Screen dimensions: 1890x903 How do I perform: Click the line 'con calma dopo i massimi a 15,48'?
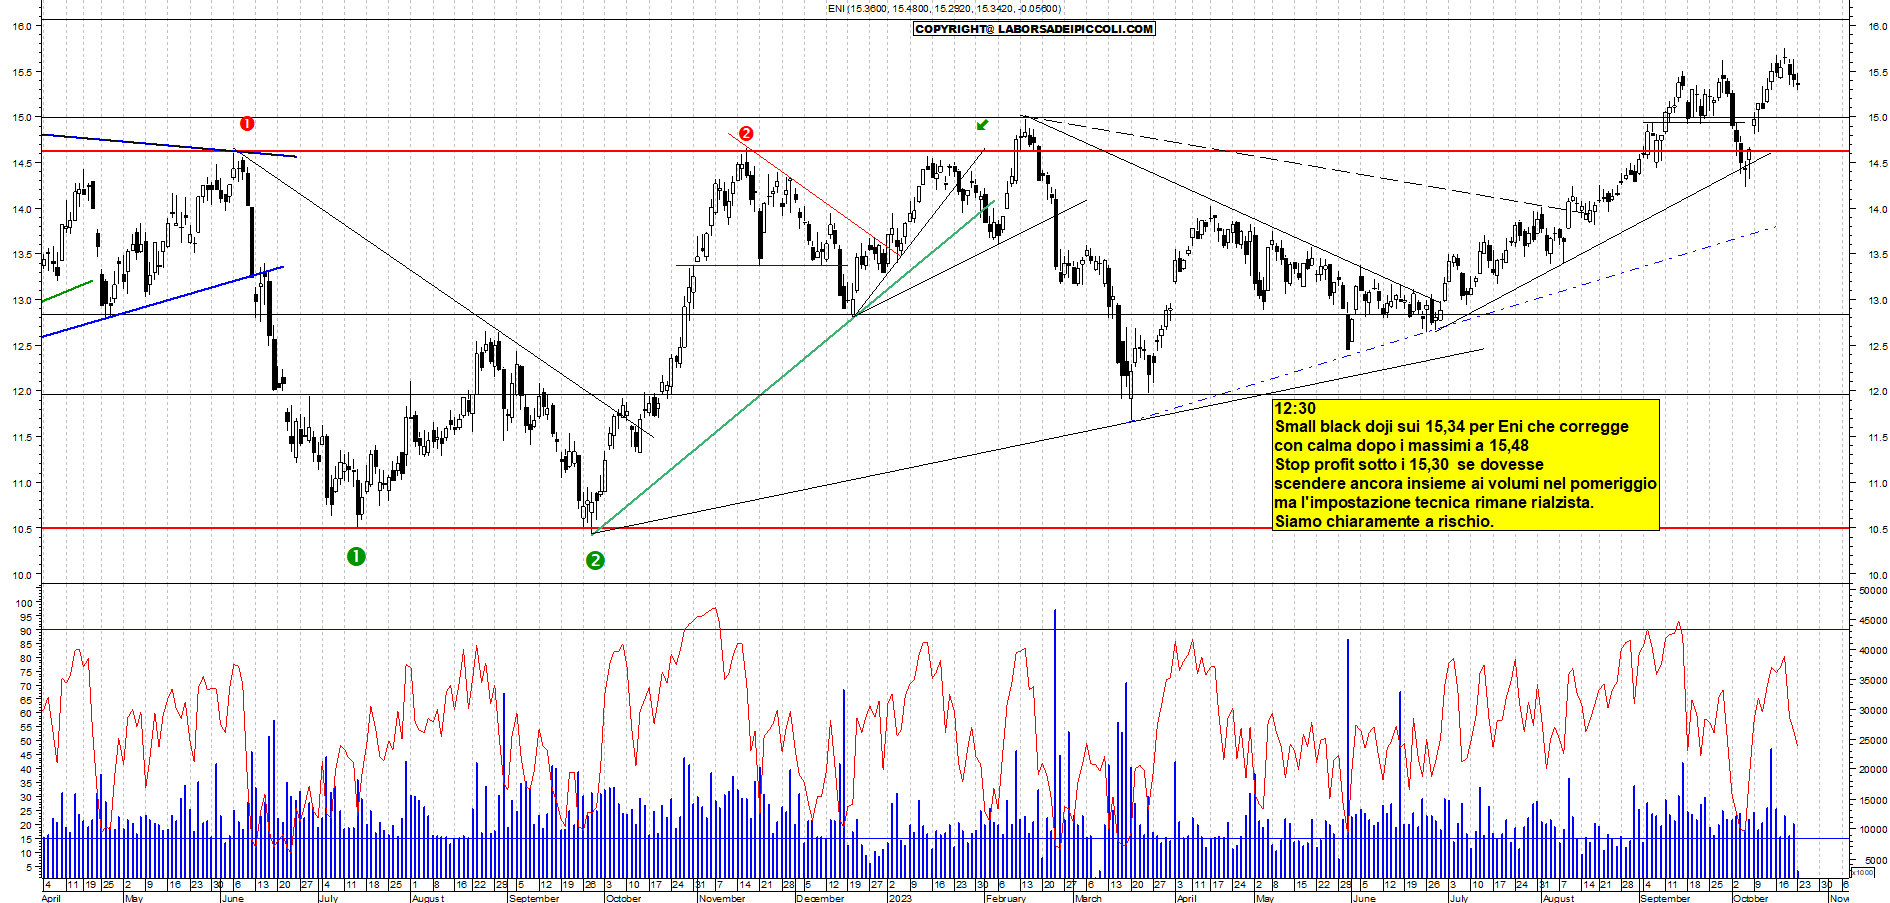click(1402, 446)
